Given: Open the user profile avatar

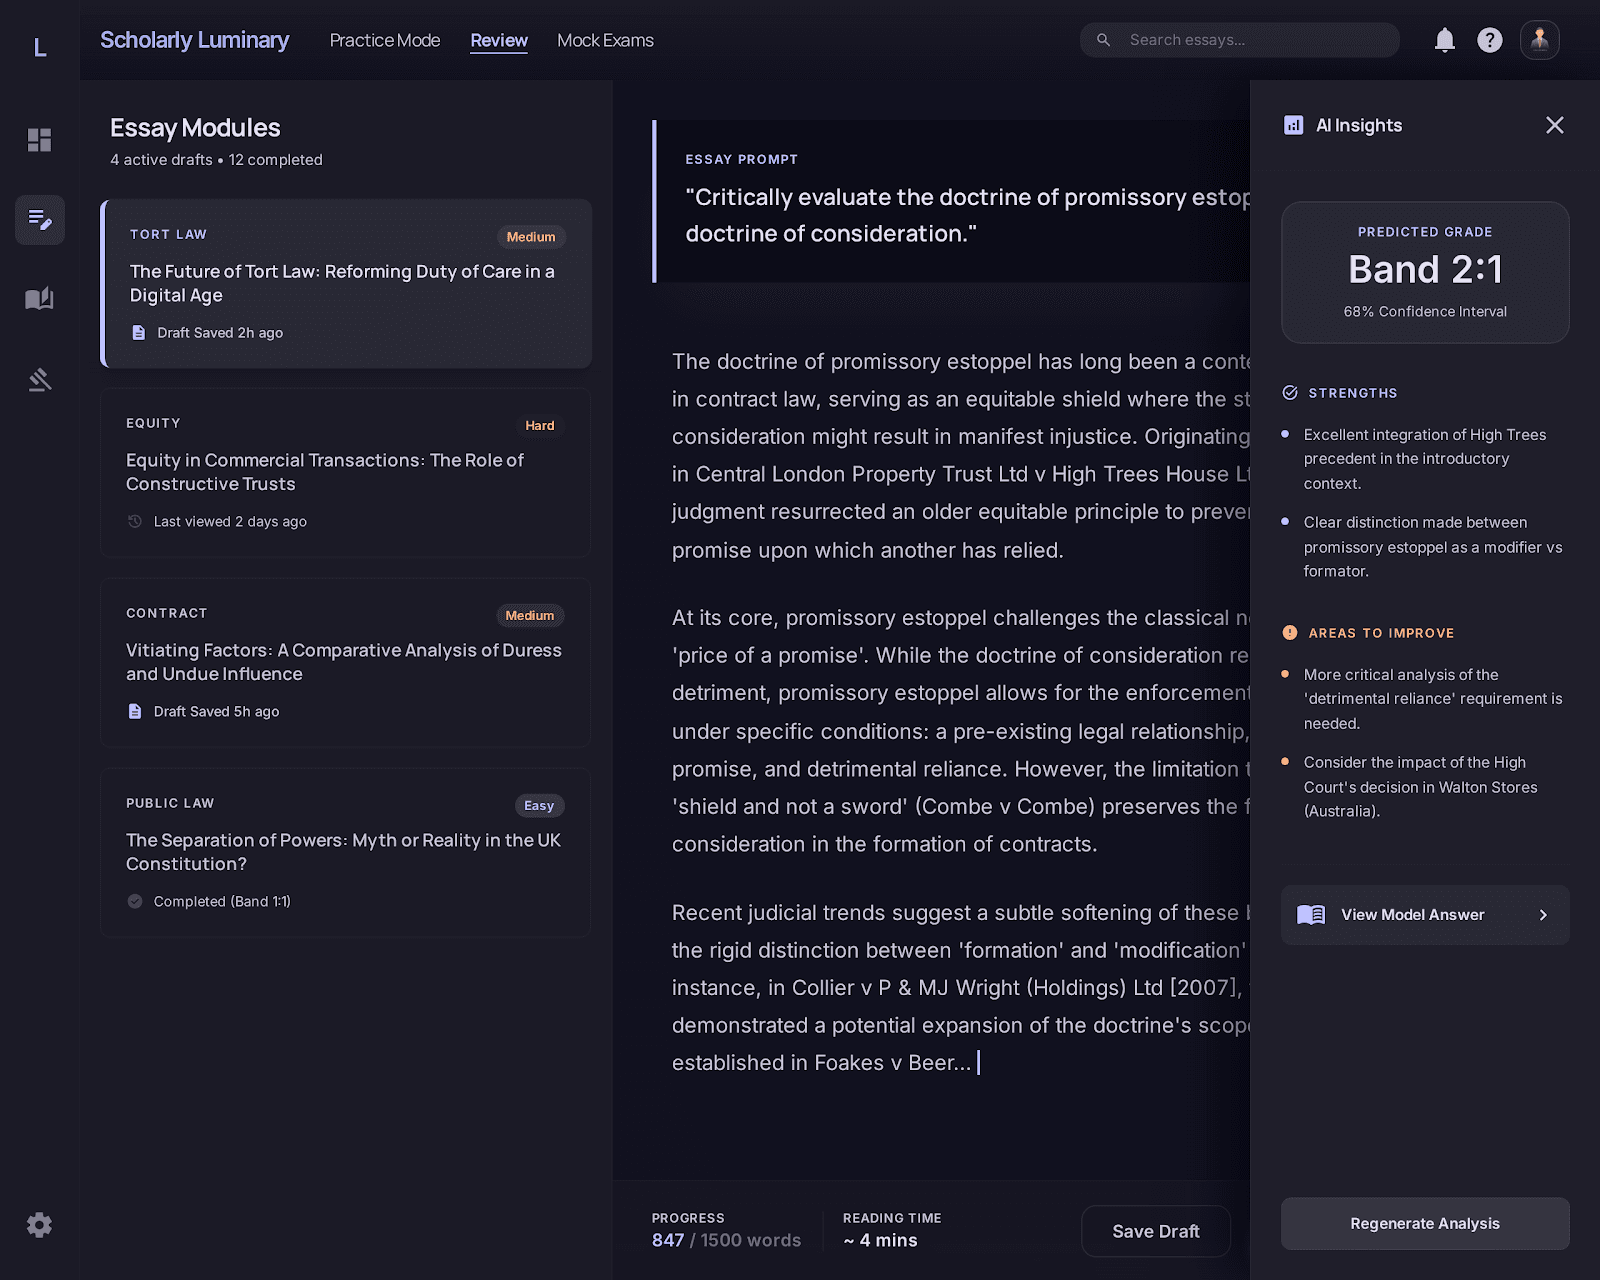Looking at the screenshot, I should (x=1539, y=40).
